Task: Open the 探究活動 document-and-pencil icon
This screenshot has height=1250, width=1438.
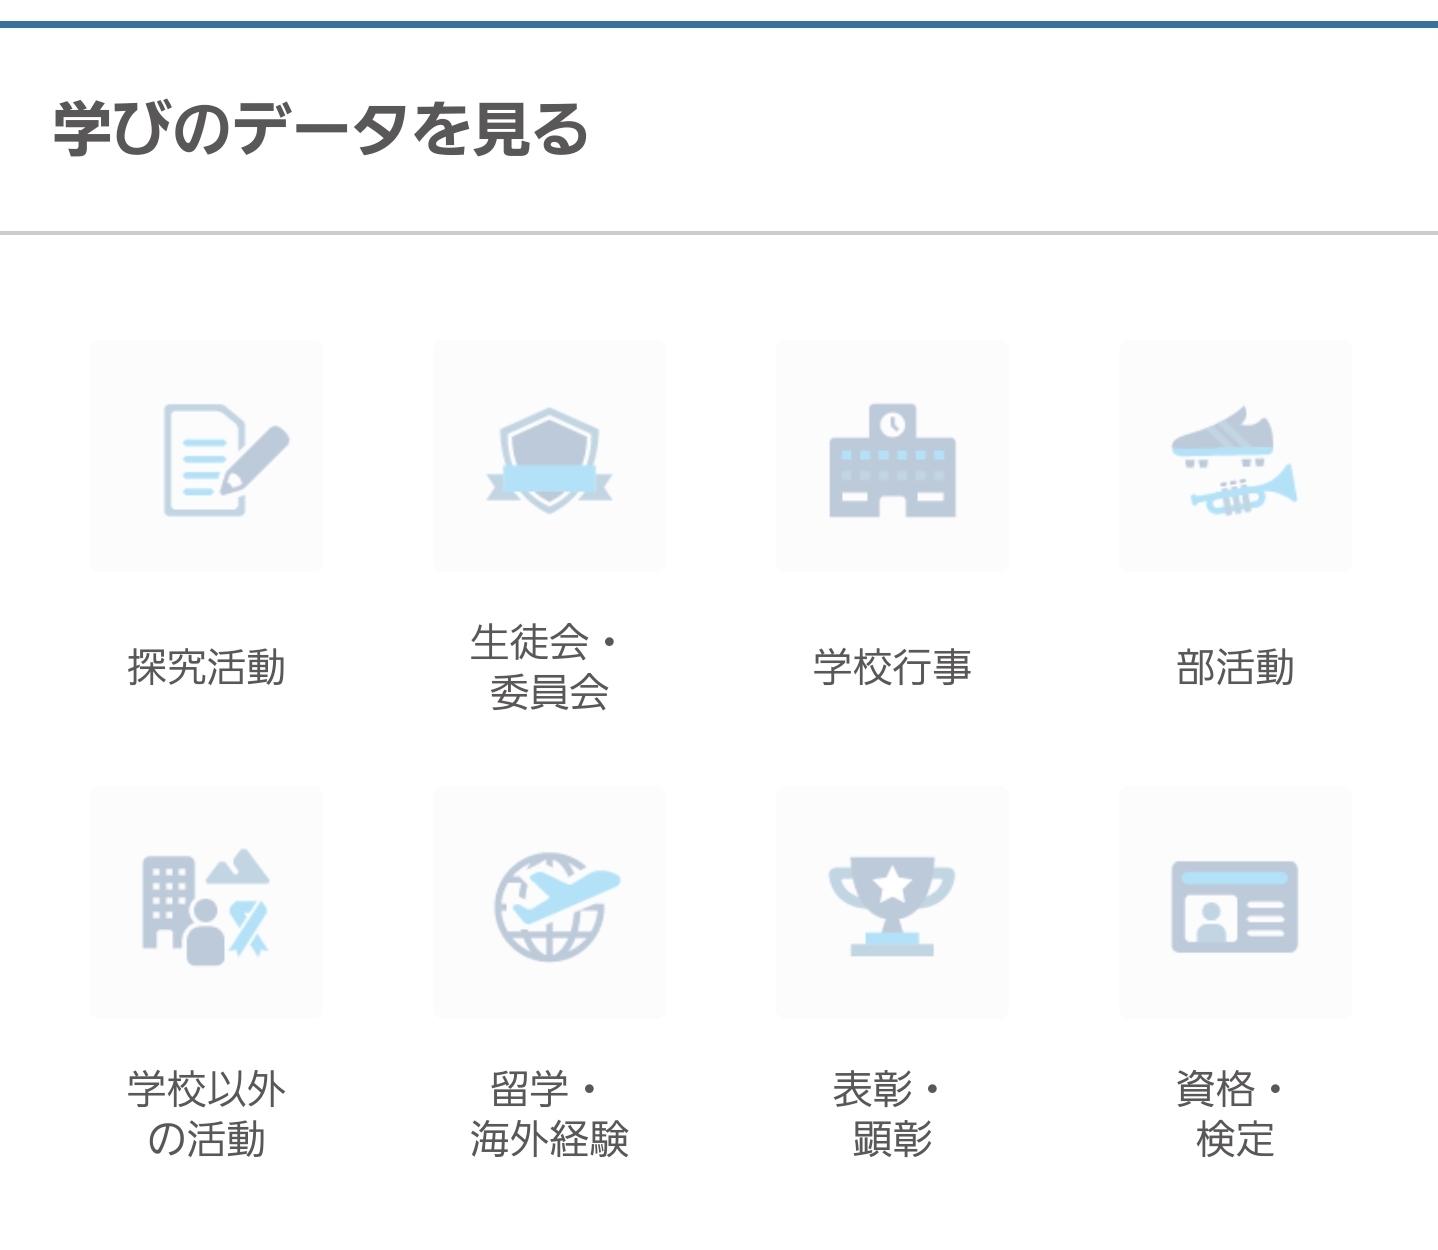Action: (206, 456)
